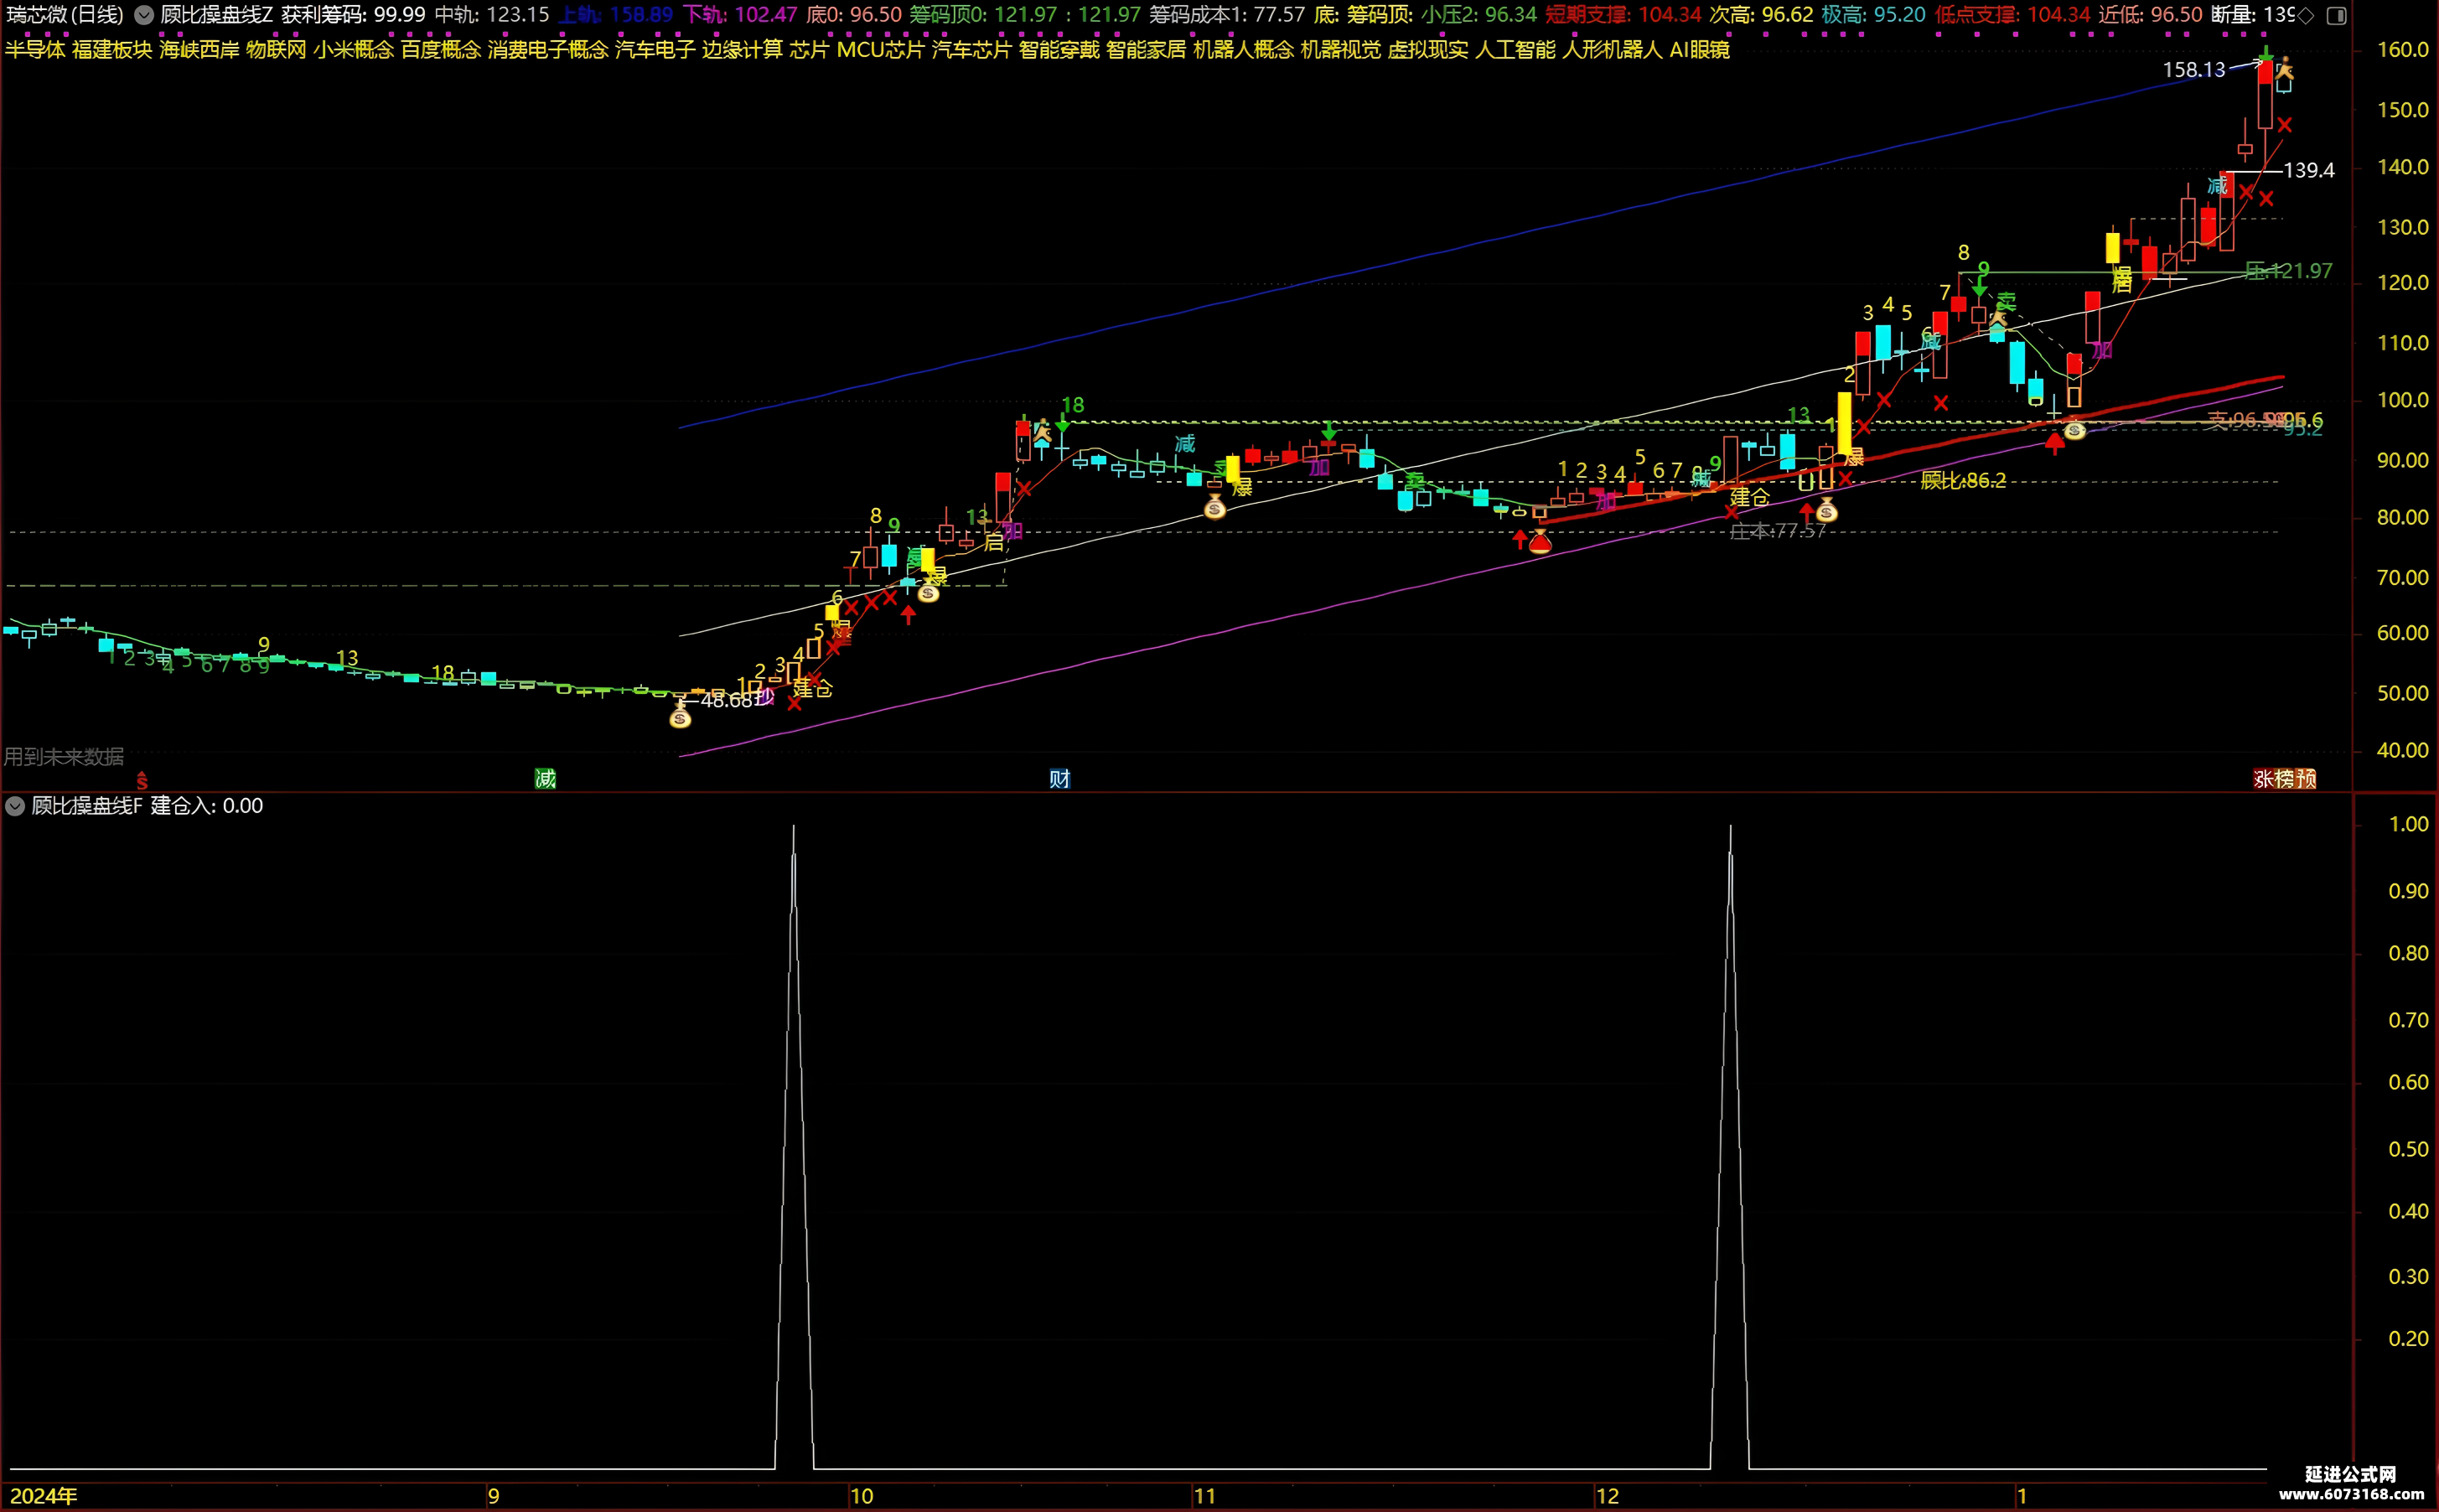Image resolution: width=2439 pixels, height=1512 pixels.
Task: Select the 半导体 sector tag
Action: pos(35,49)
